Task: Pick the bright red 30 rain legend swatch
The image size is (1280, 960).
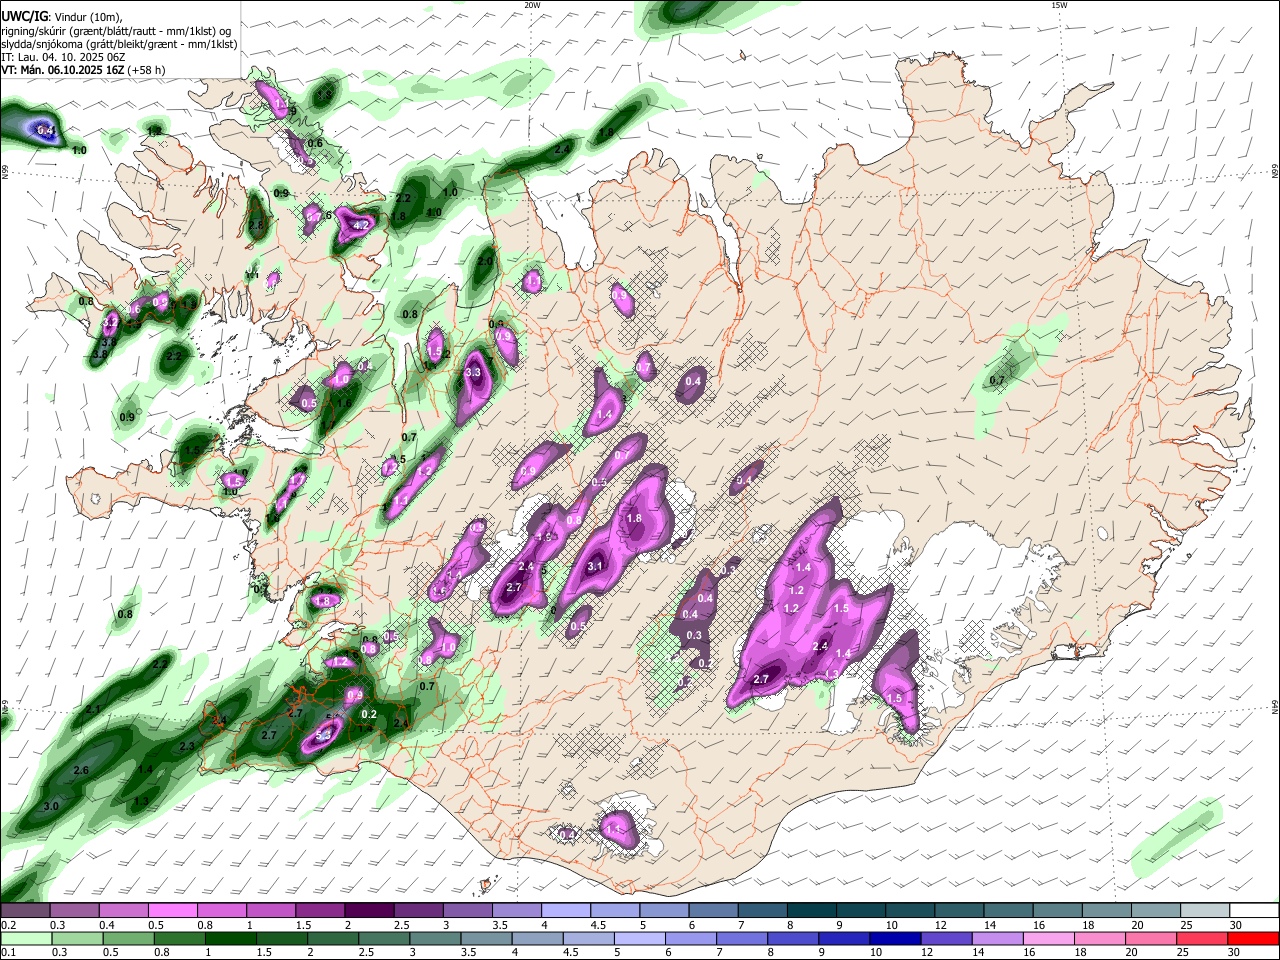Action: tap(1253, 938)
